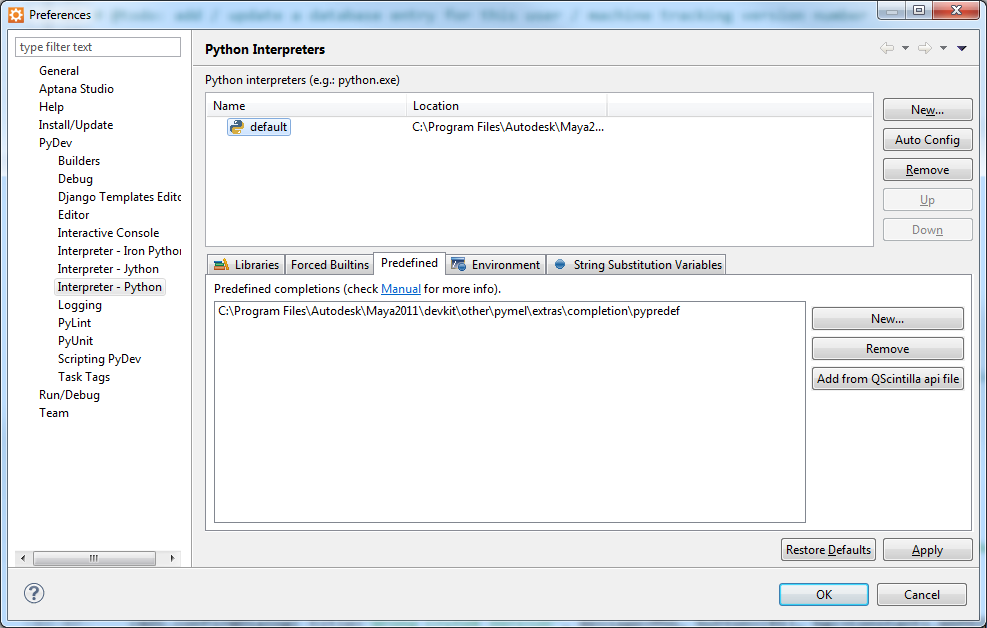Click the tree horizontal scrollbar thumb

pyautogui.click(x=94, y=558)
